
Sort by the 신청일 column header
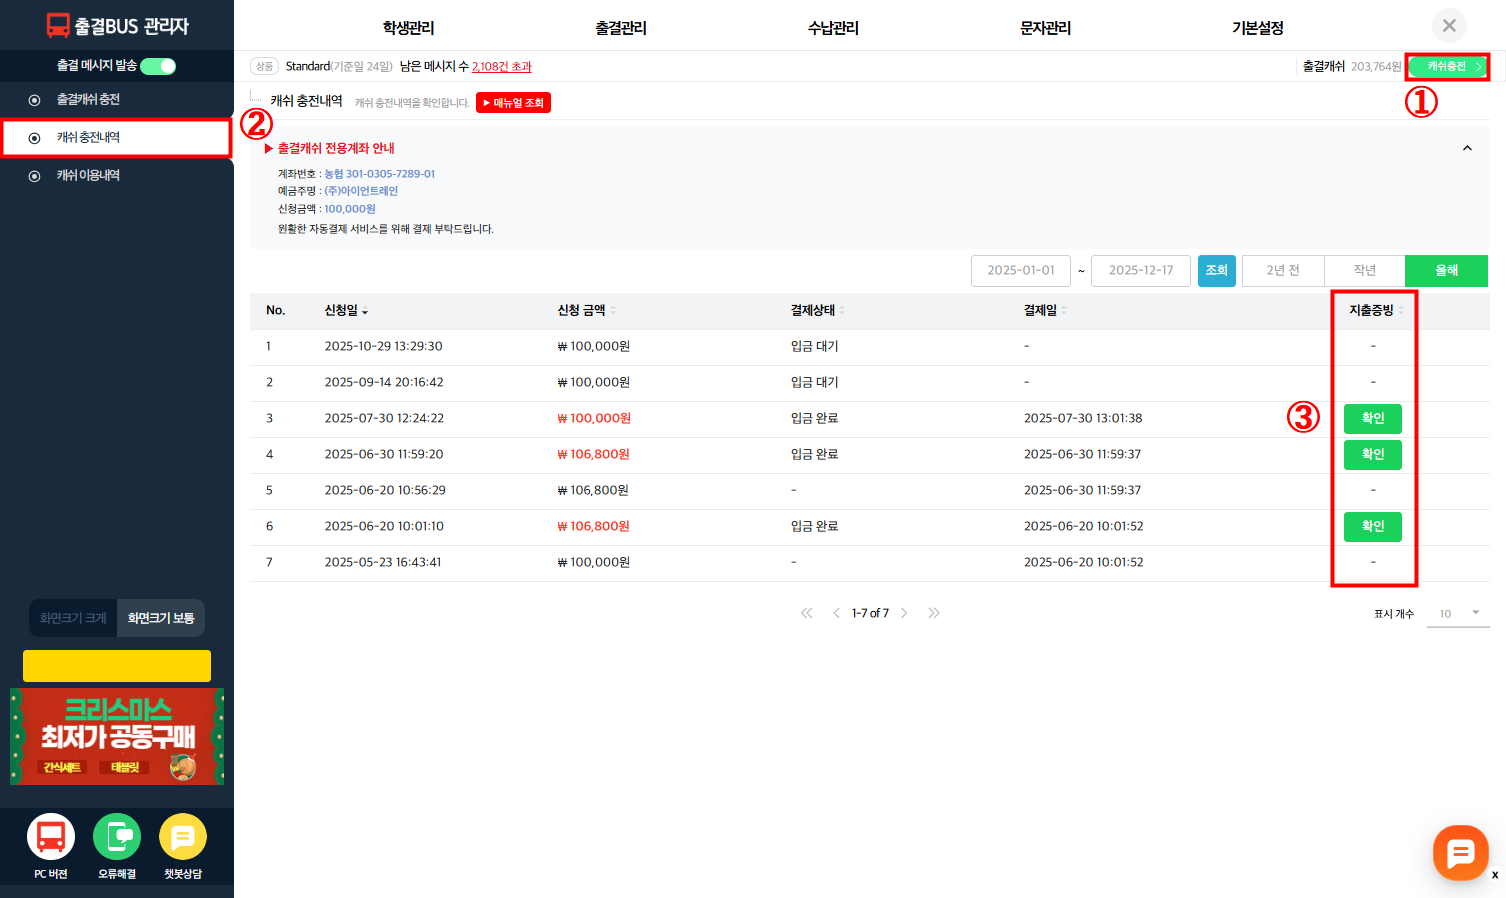point(346,311)
